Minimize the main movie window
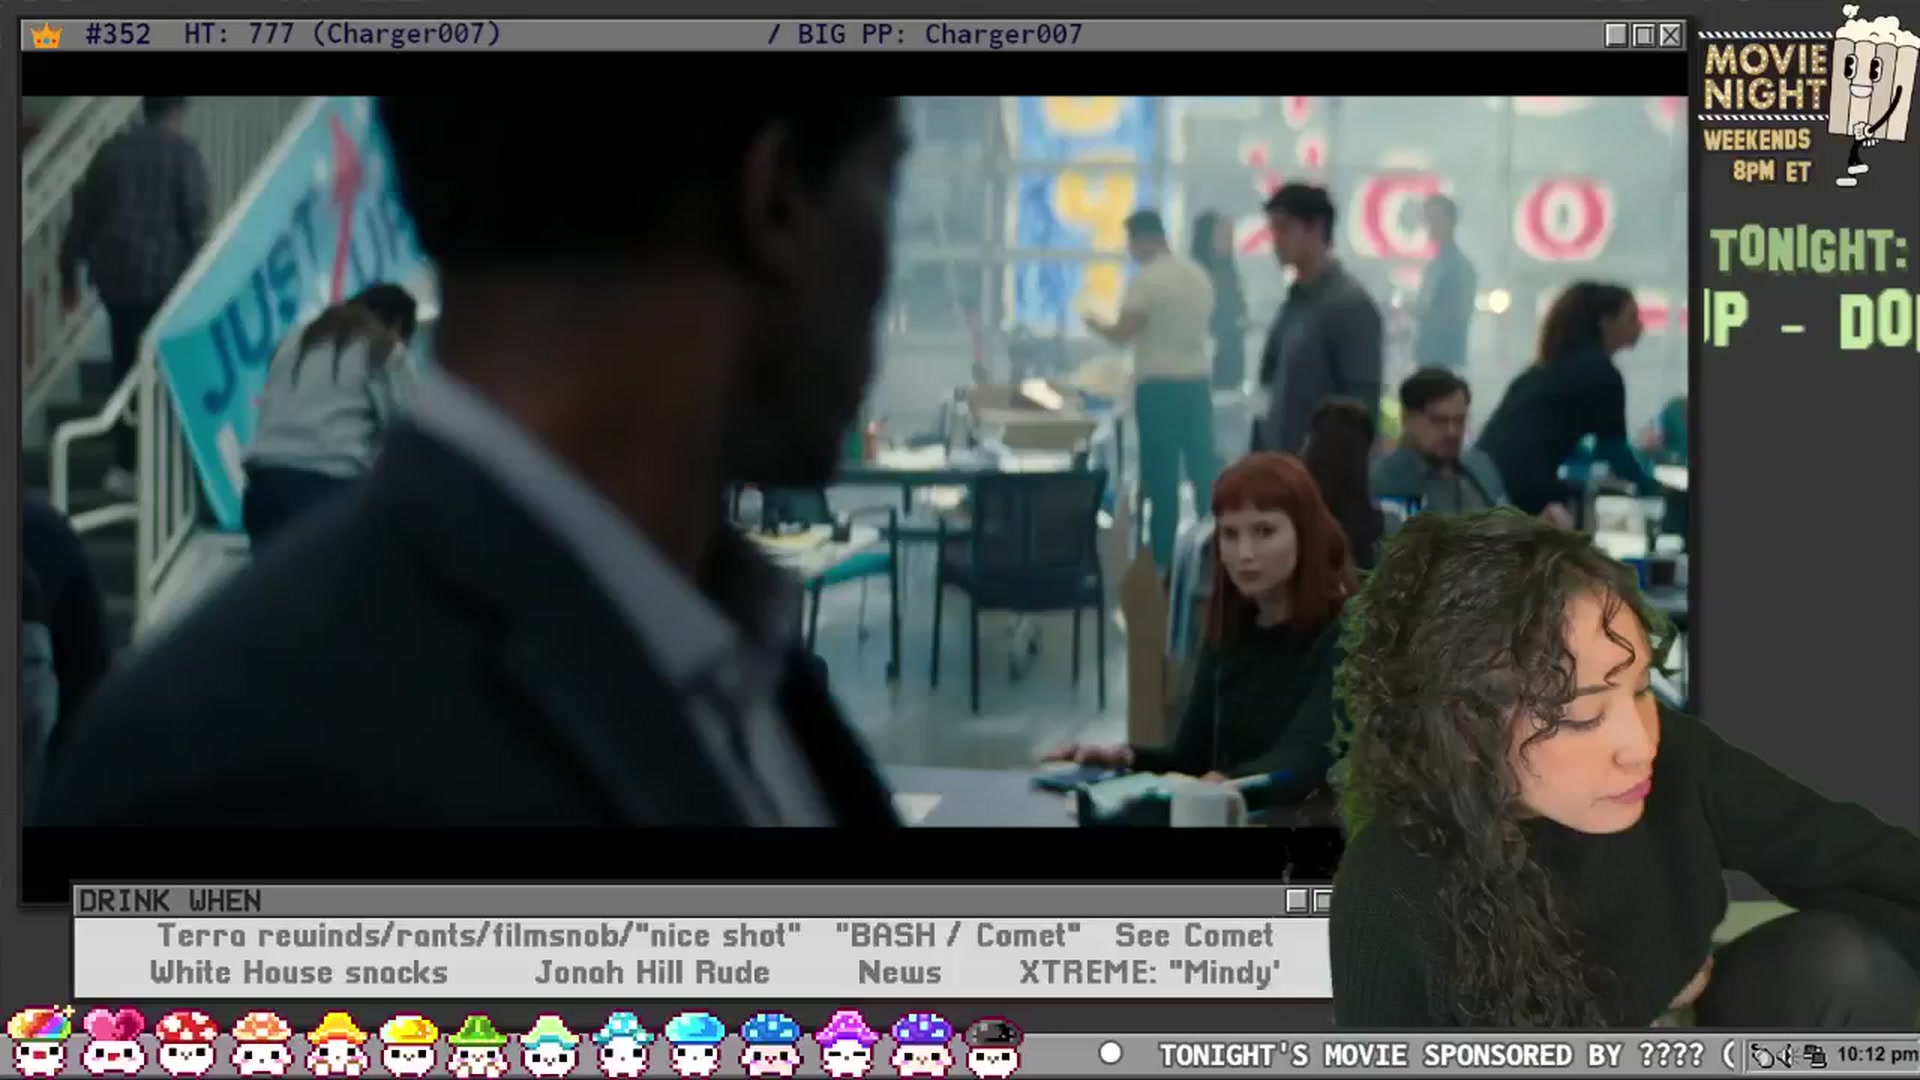 [1616, 35]
